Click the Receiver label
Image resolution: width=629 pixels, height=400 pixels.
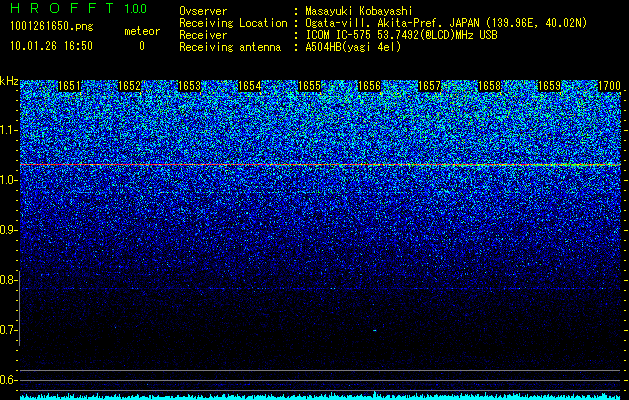(x=203, y=35)
